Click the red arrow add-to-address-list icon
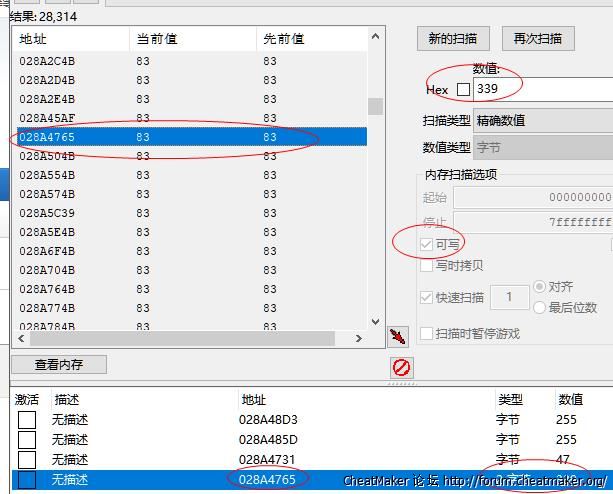Viewport: 613px width, 494px height. tap(399, 335)
